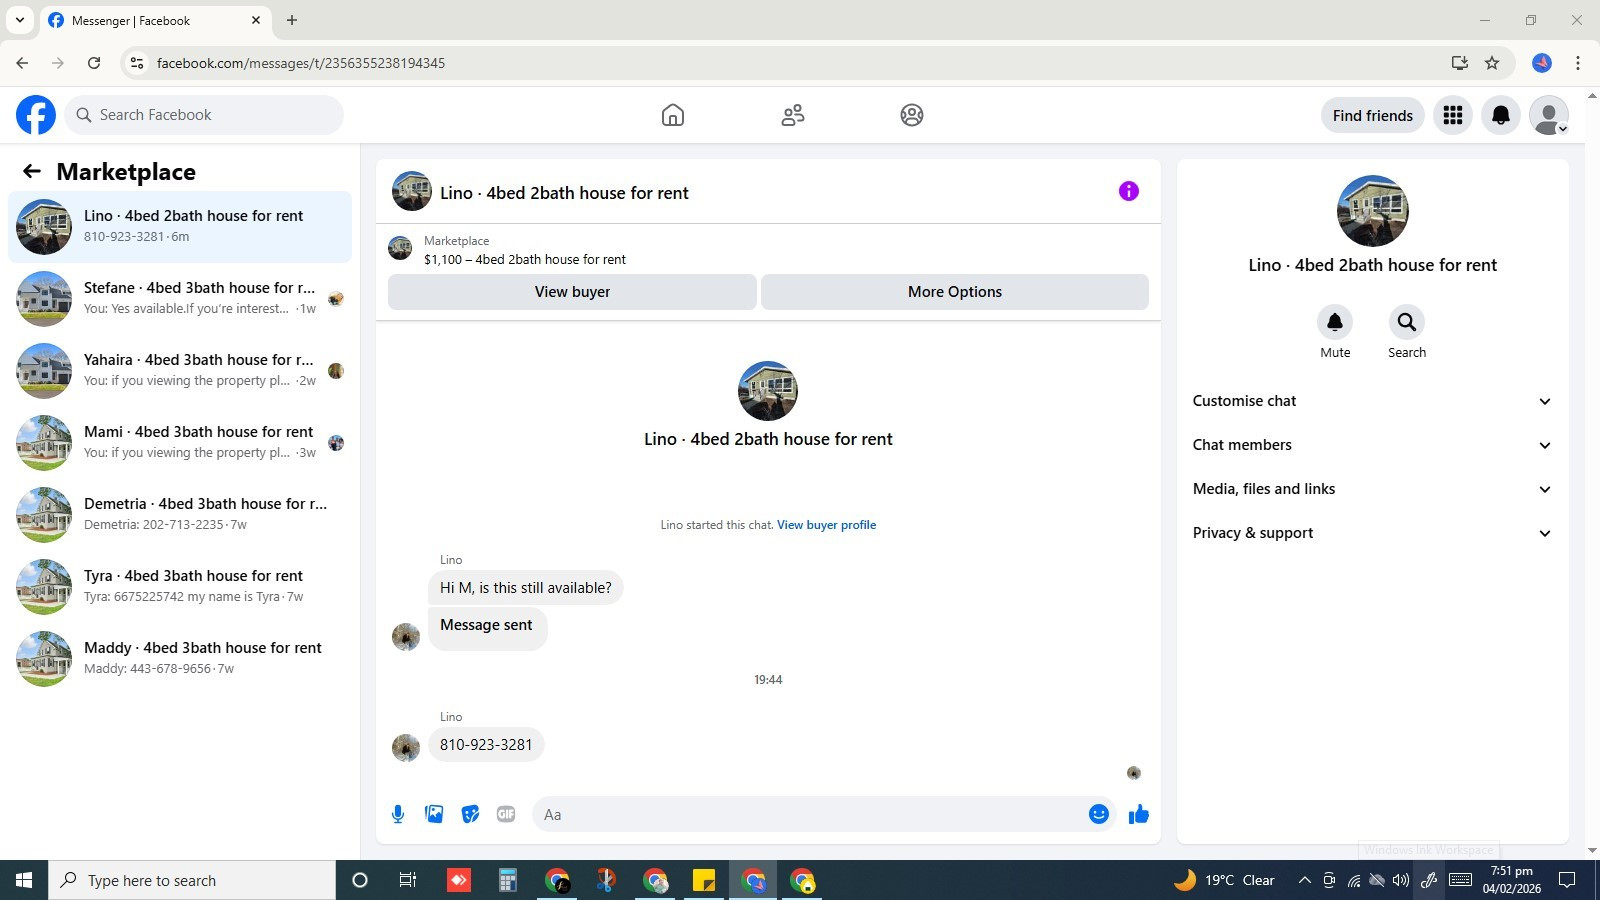Screen dimensions: 1600x900
Task: Choose a GIF using the GIF icon
Action: 506,814
